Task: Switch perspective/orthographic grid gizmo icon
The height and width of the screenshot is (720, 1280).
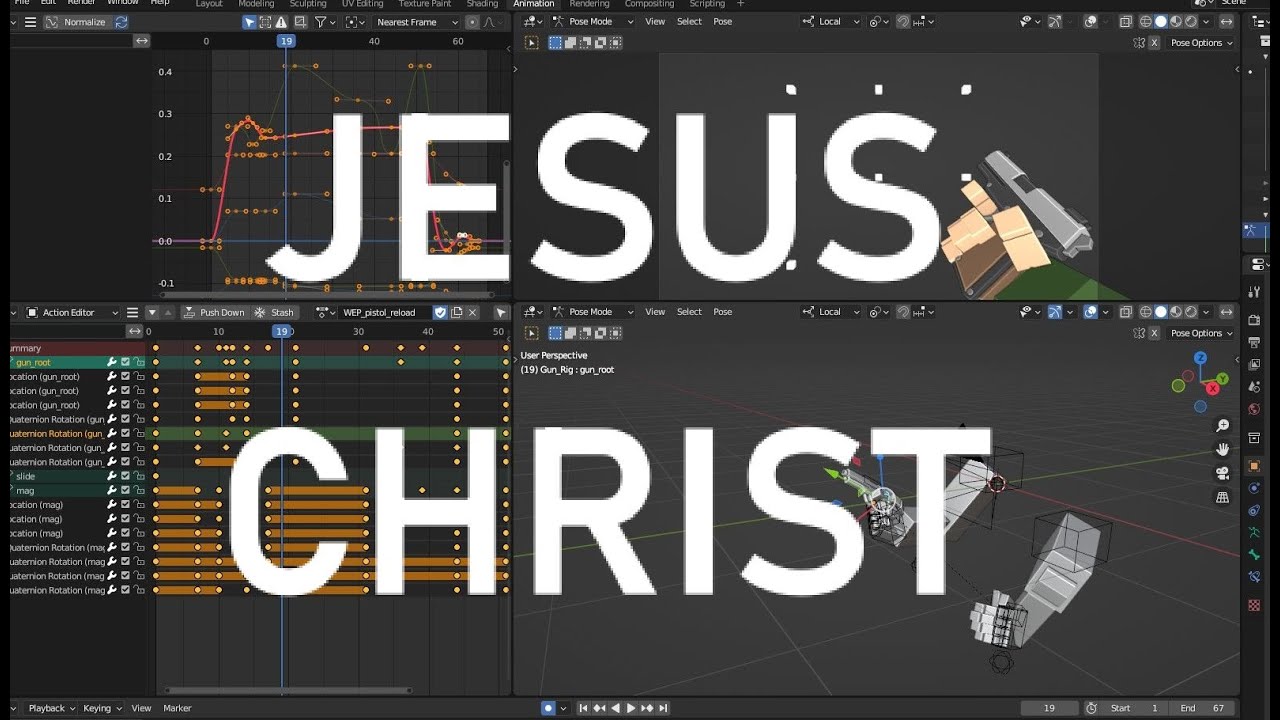Action: point(1222,498)
